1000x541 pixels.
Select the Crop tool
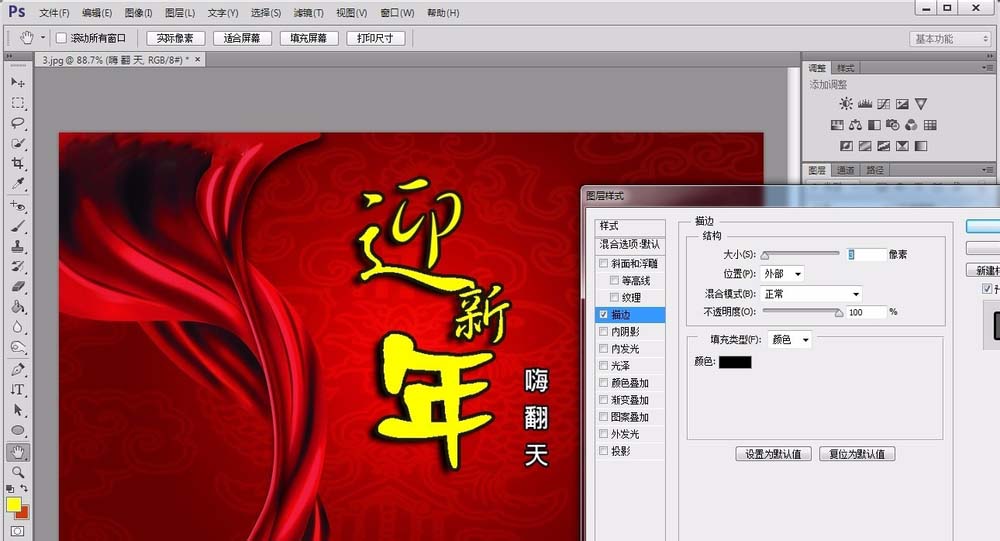pos(18,164)
